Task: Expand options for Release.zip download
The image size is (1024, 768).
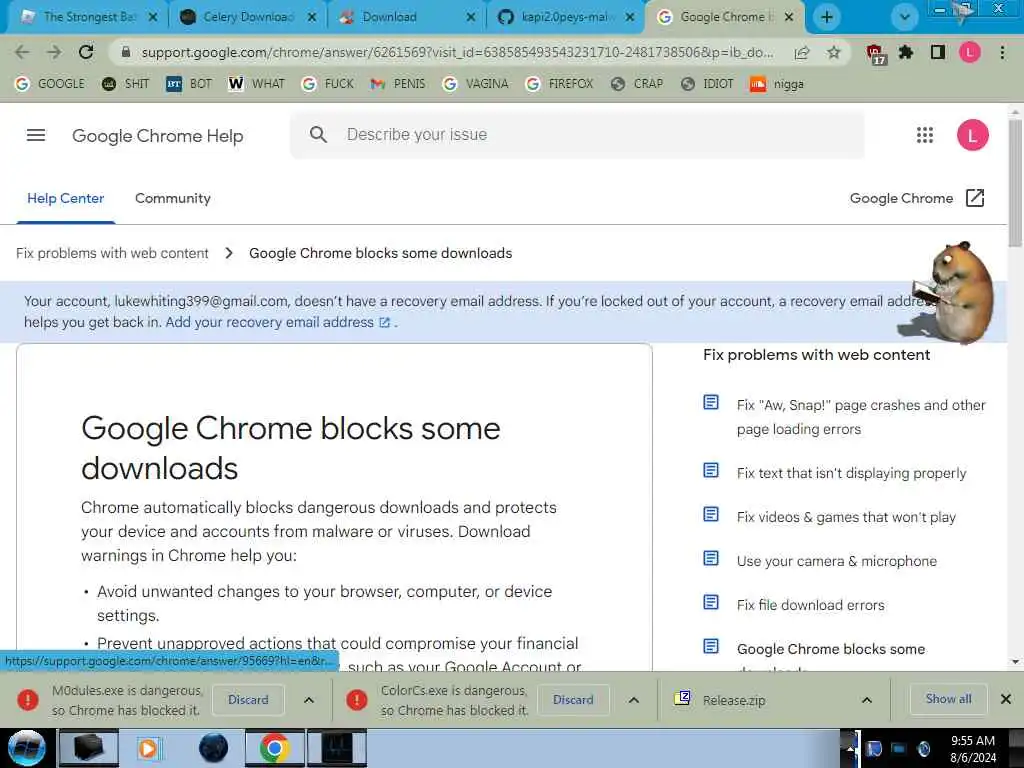Action: click(x=867, y=700)
